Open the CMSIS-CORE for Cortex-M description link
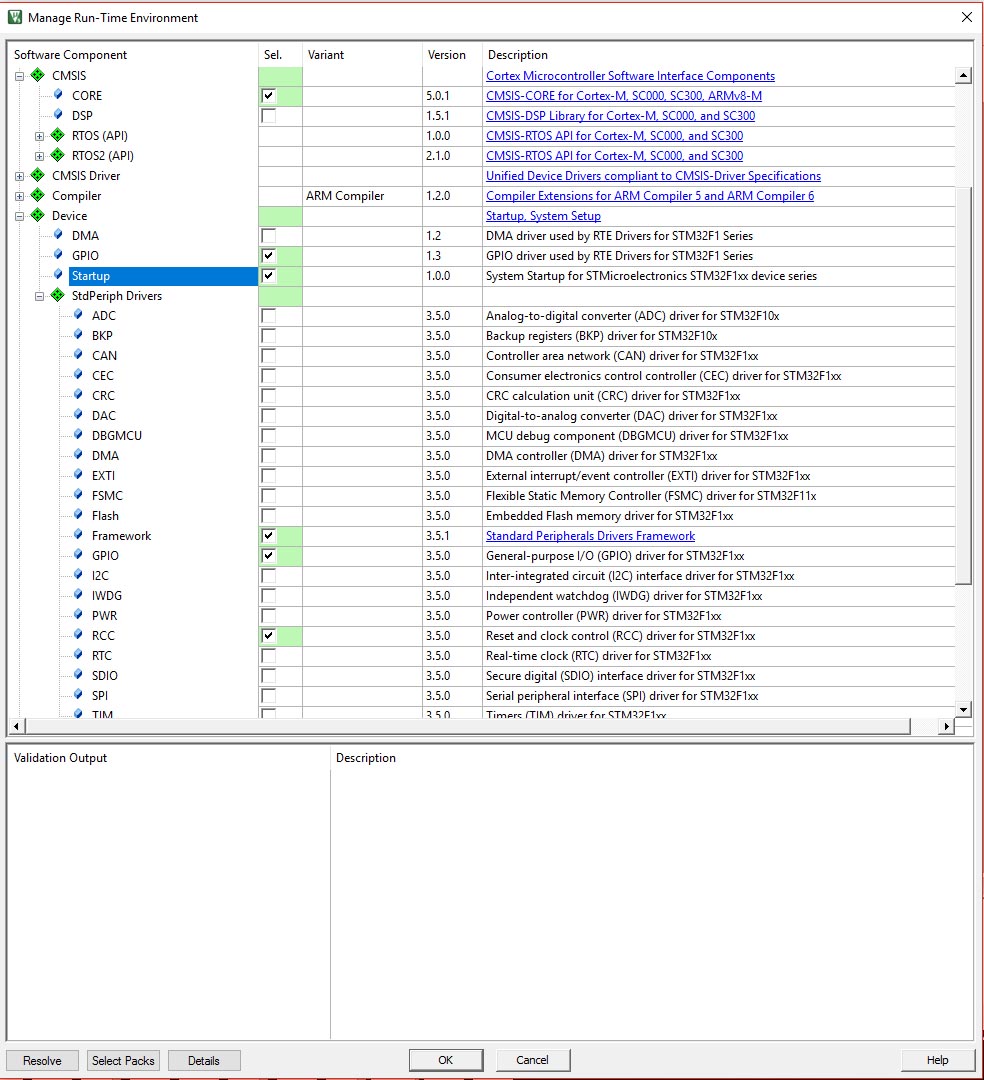 623,96
